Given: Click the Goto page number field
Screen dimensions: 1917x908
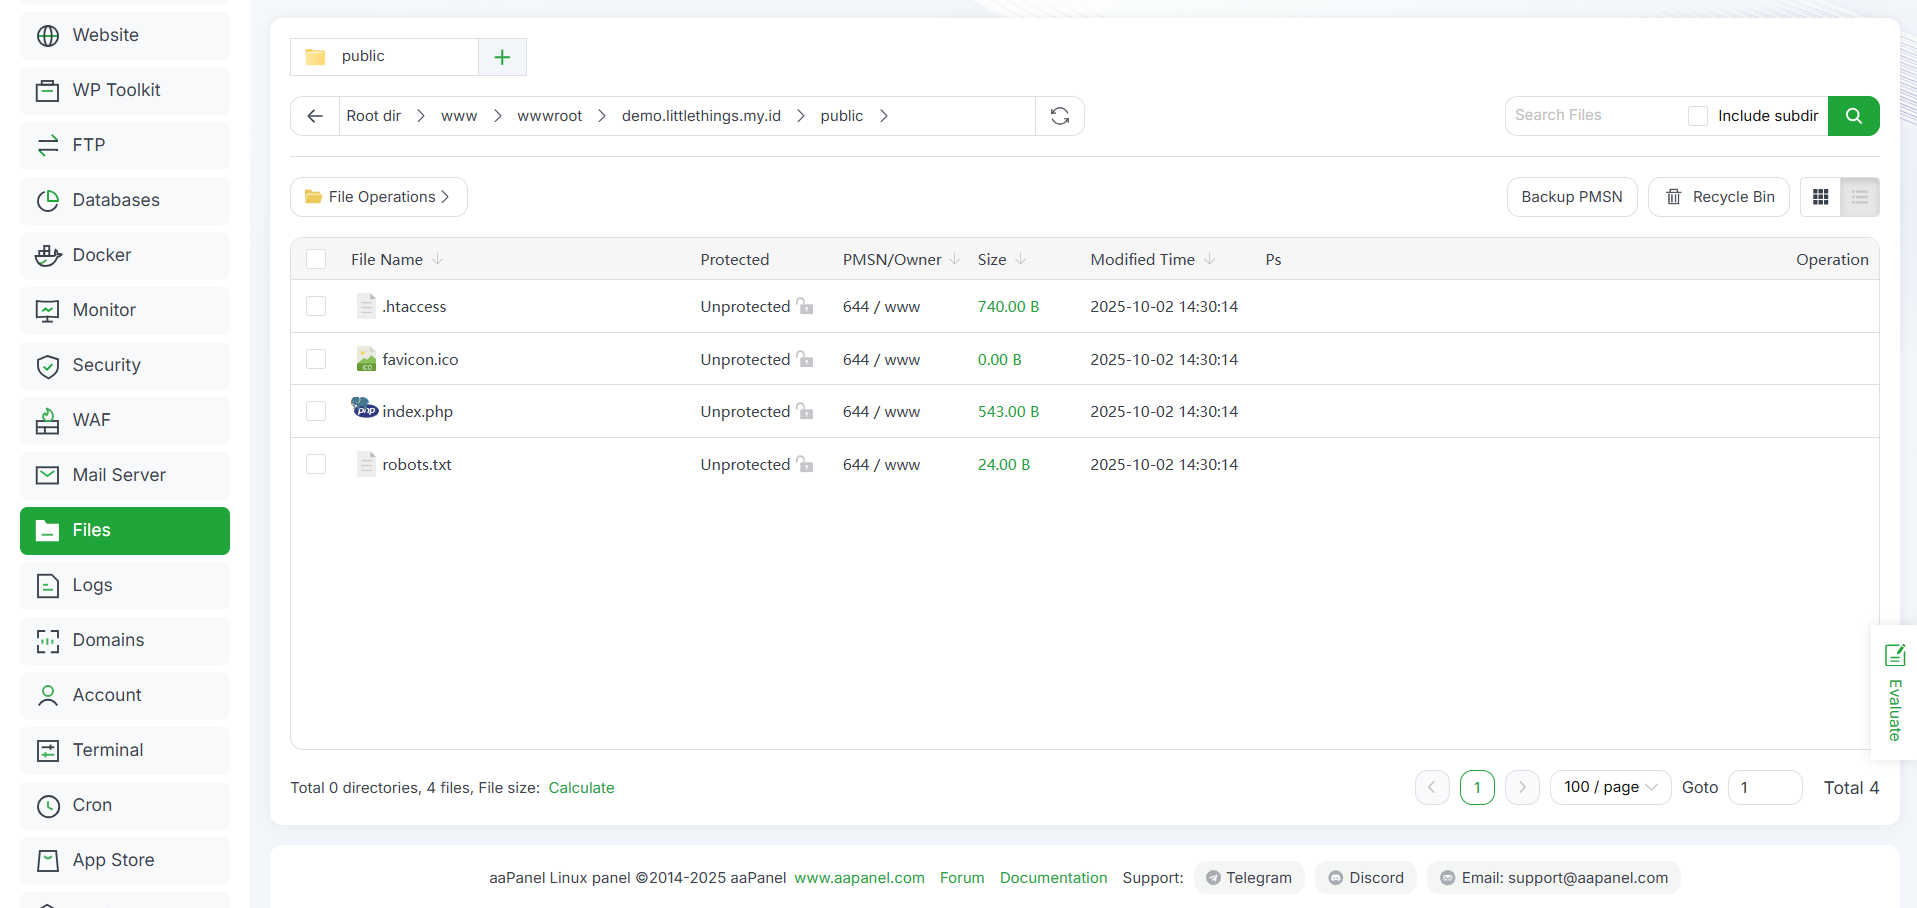Looking at the screenshot, I should 1765,787.
